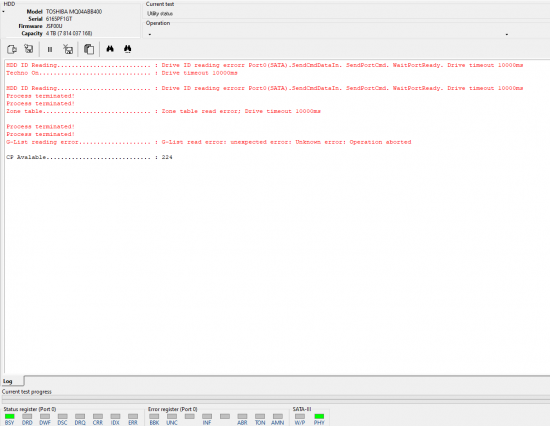This screenshot has width=550, height=426.
Task: Click the current test progress bar
Action: (x=276, y=399)
